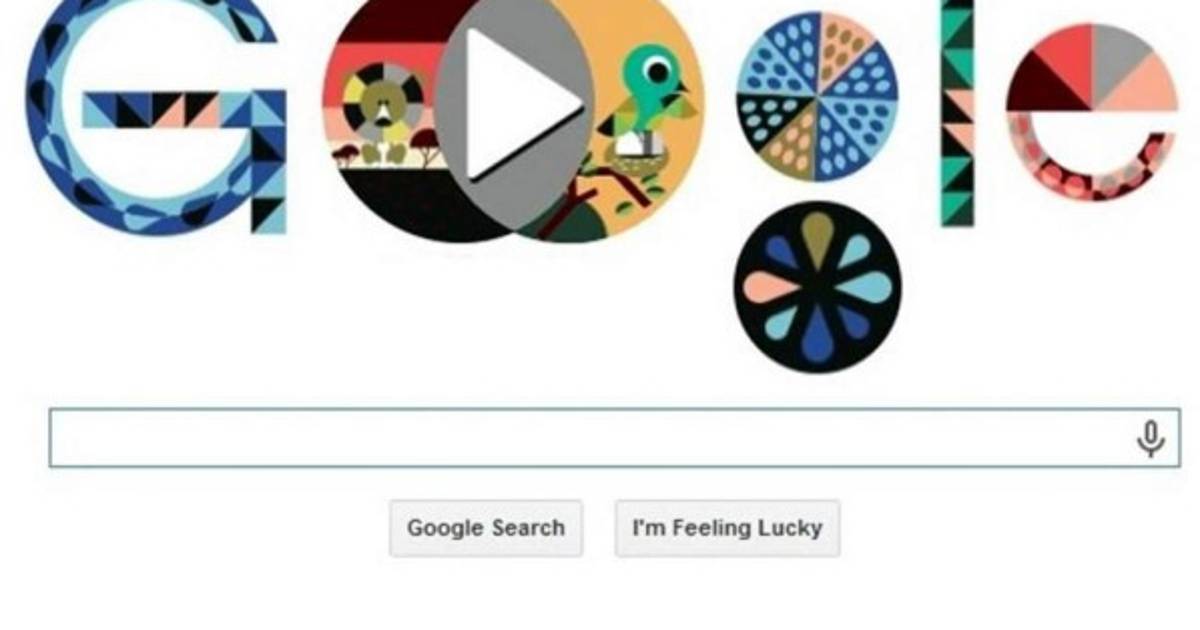The image size is (1200, 630).
Task: Activate voice search microphone icon
Action: pyautogui.click(x=1151, y=438)
